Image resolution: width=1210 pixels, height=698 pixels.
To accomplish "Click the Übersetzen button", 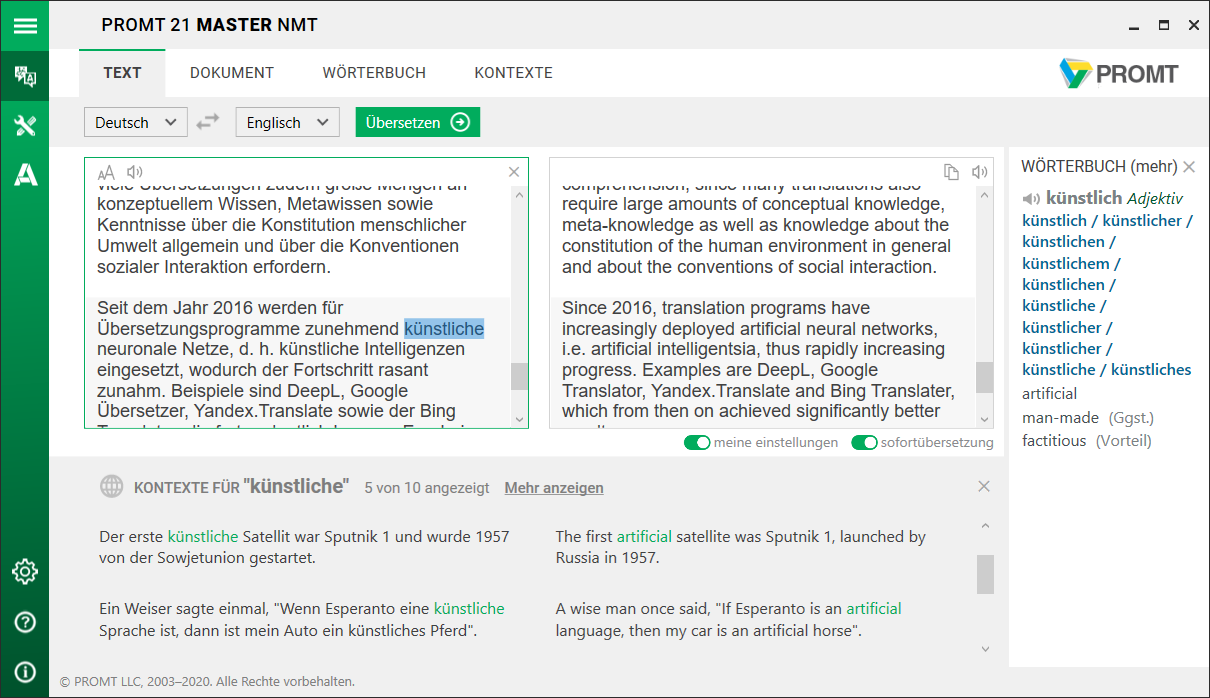I will [417, 122].
